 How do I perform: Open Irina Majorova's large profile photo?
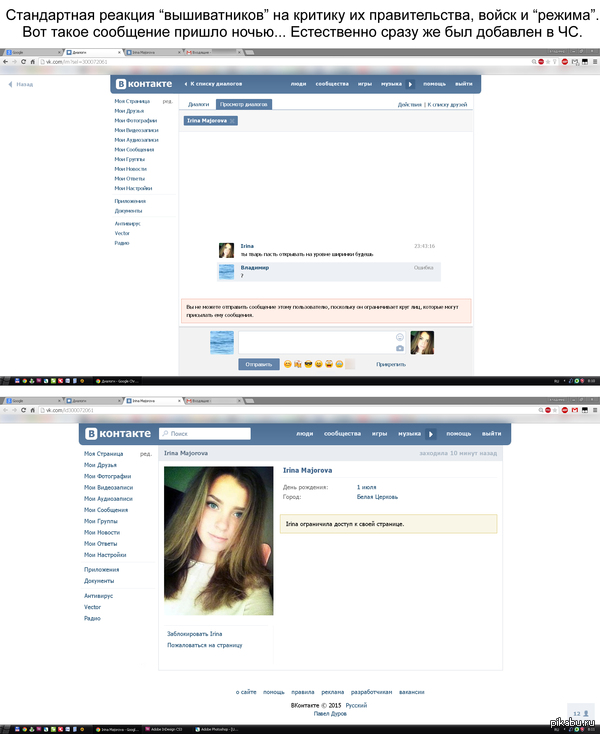point(218,540)
